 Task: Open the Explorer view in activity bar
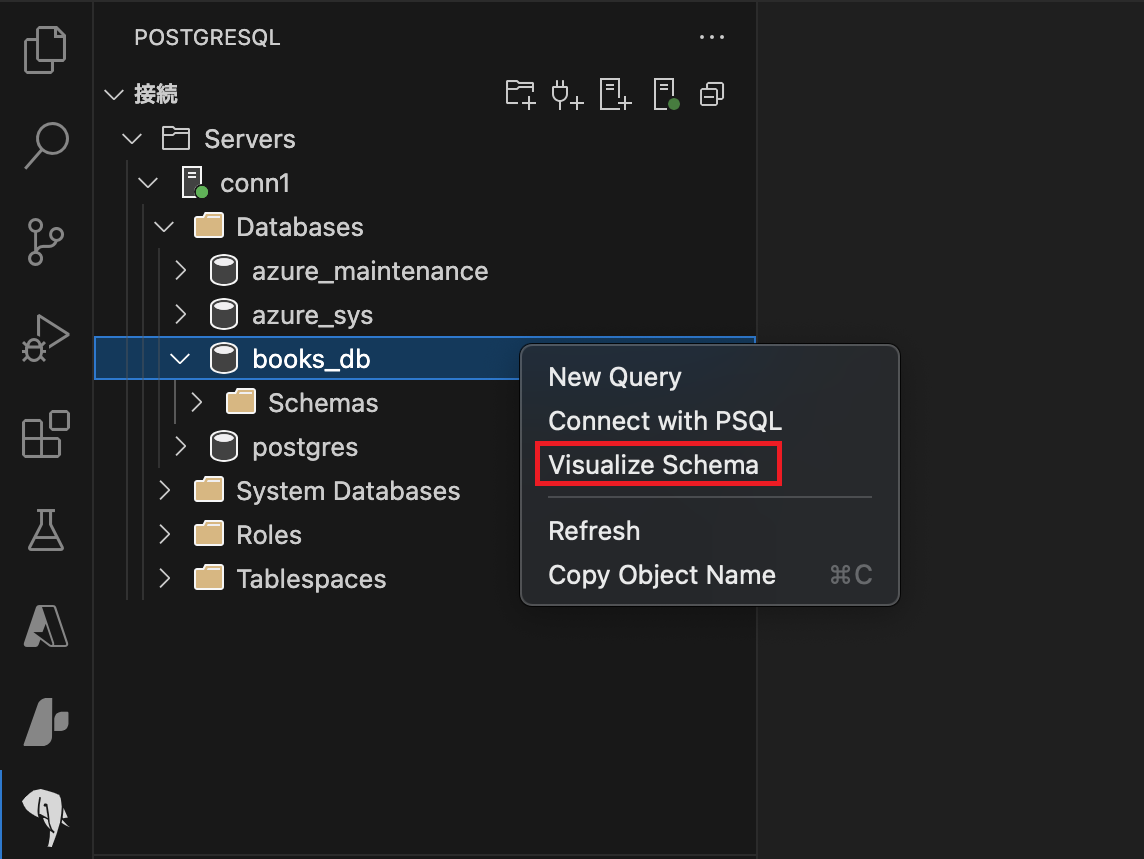coord(45,50)
